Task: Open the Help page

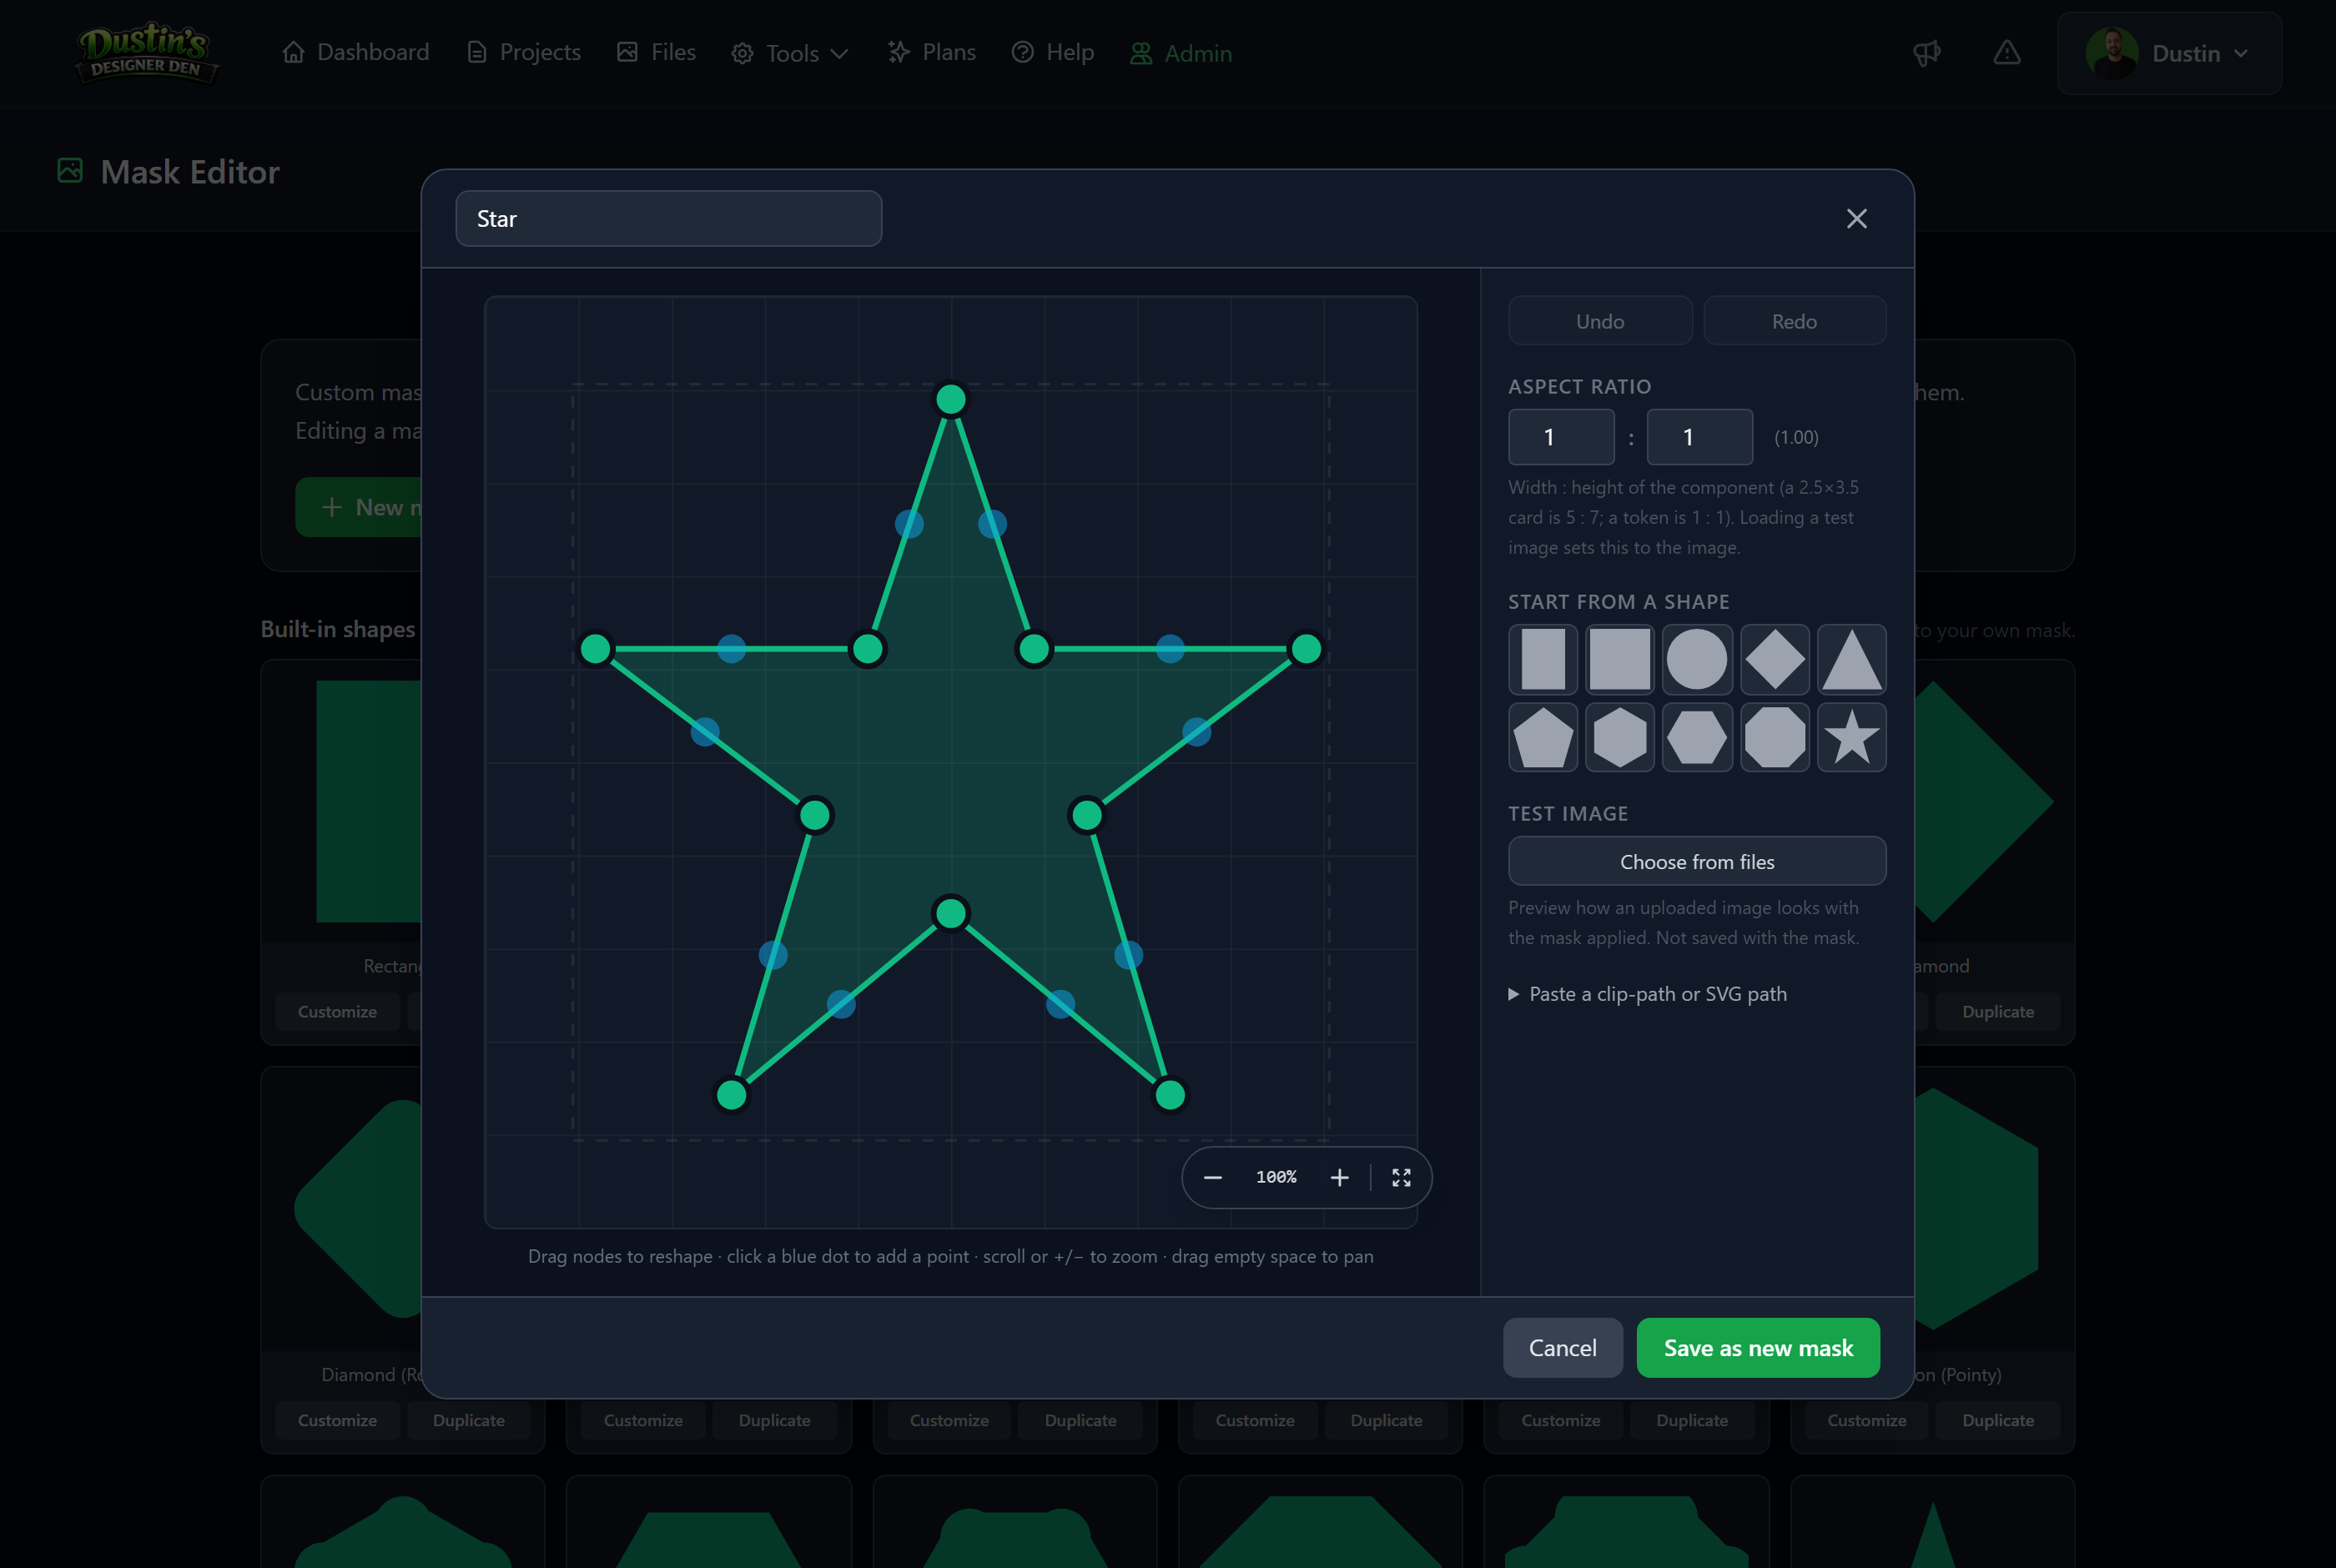Action: pyautogui.click(x=1052, y=52)
